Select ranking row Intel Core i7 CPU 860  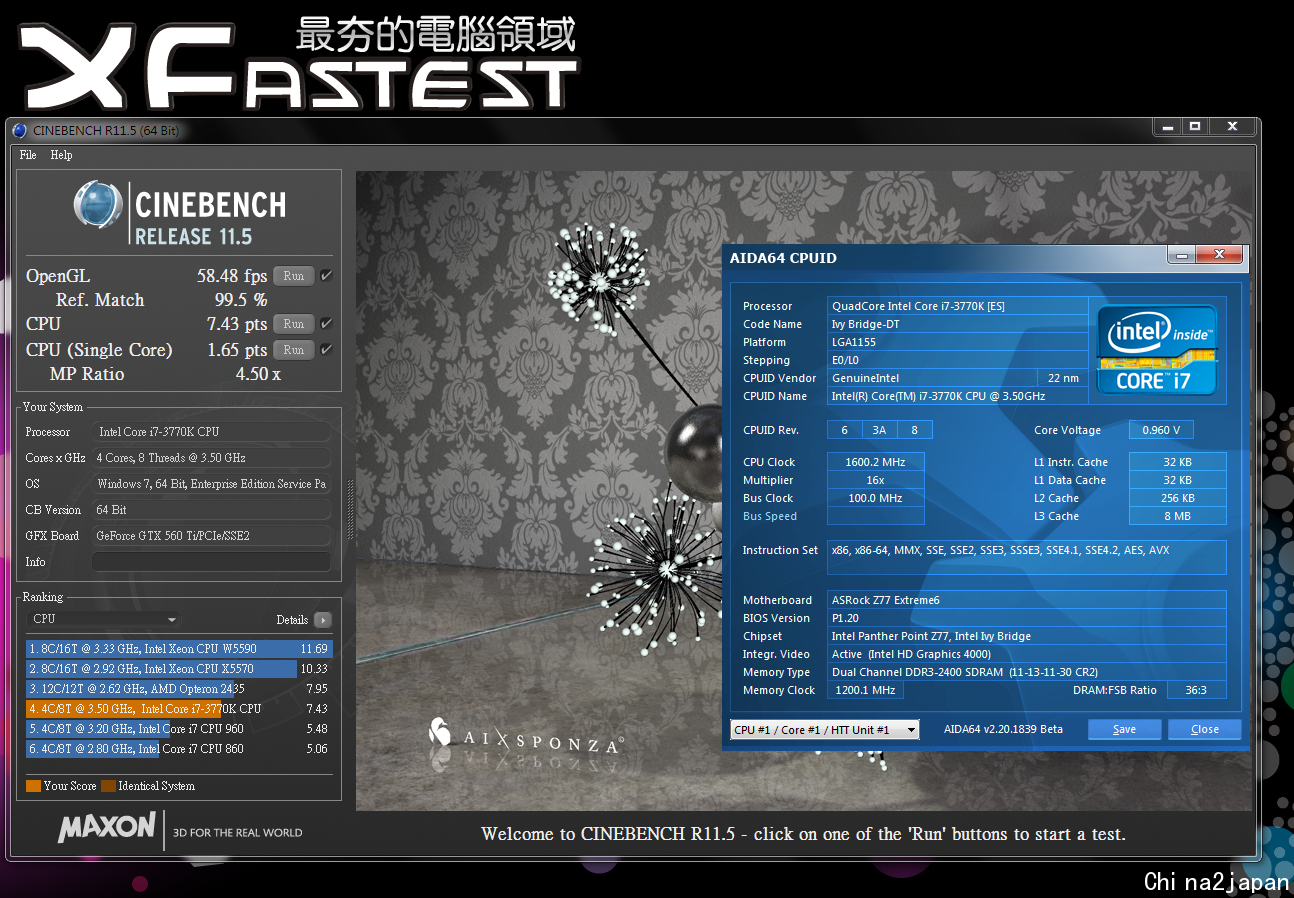[x=178, y=749]
